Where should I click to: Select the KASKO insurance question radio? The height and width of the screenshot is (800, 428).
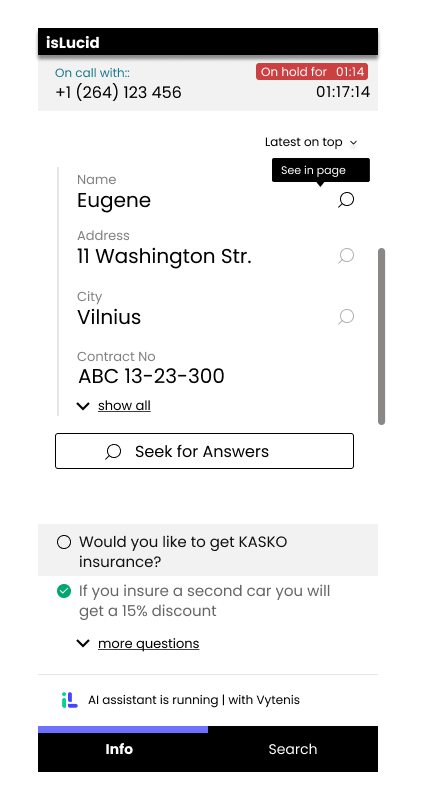tap(64, 542)
